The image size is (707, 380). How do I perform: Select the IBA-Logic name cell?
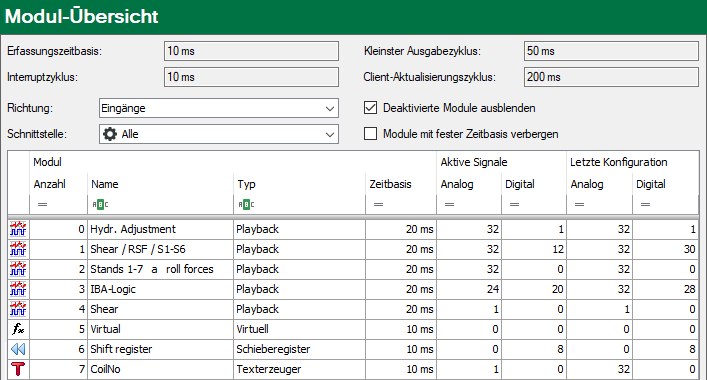tap(161, 289)
